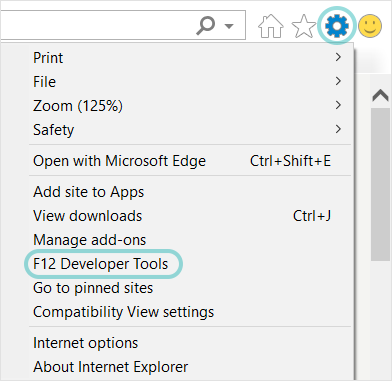The height and width of the screenshot is (381, 392).
Task: Select Add site to Apps
Action: pyautogui.click(x=190, y=192)
